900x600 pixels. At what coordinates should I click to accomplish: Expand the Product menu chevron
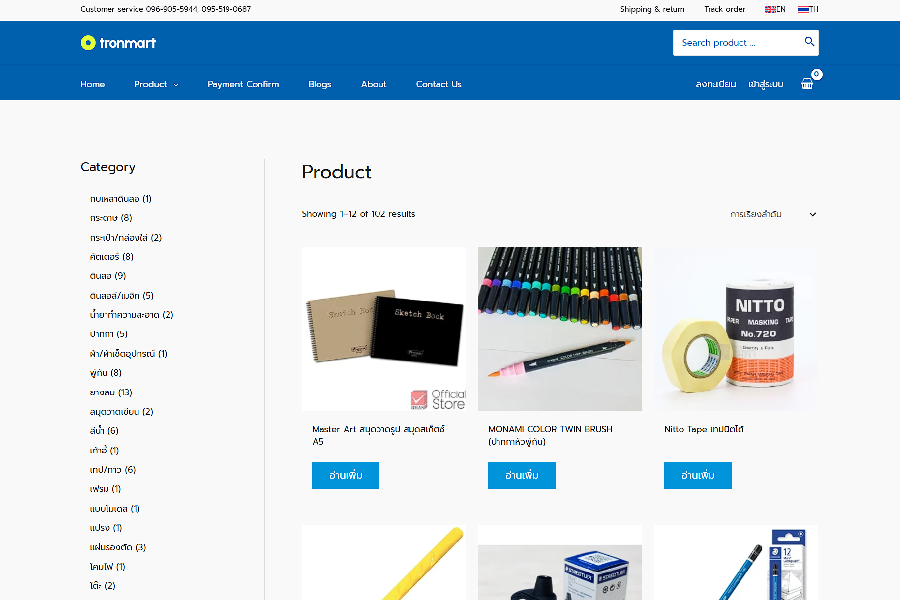tap(176, 84)
